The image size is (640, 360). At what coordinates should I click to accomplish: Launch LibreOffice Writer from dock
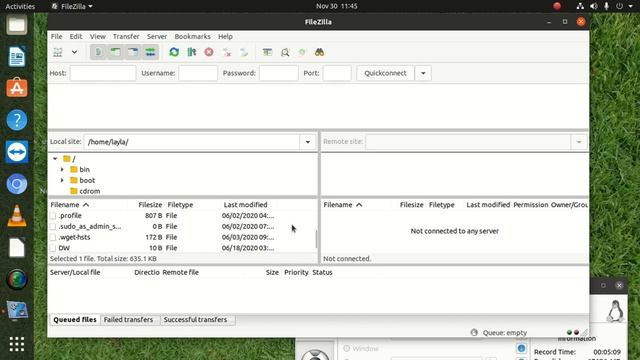pyautogui.click(x=17, y=56)
